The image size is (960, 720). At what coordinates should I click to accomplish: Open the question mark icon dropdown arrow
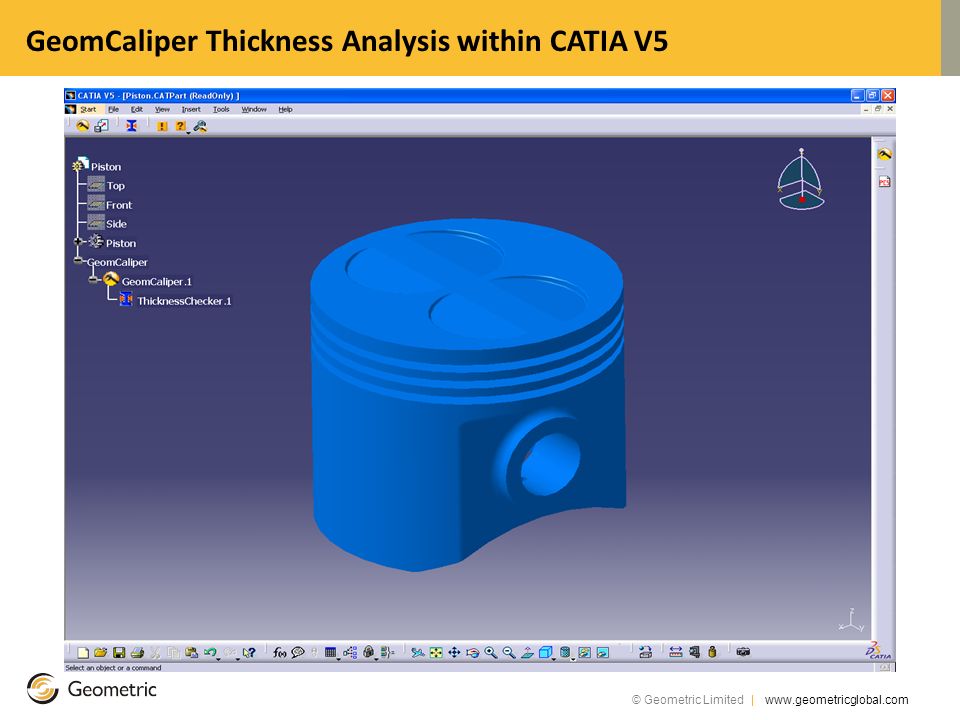(187, 132)
